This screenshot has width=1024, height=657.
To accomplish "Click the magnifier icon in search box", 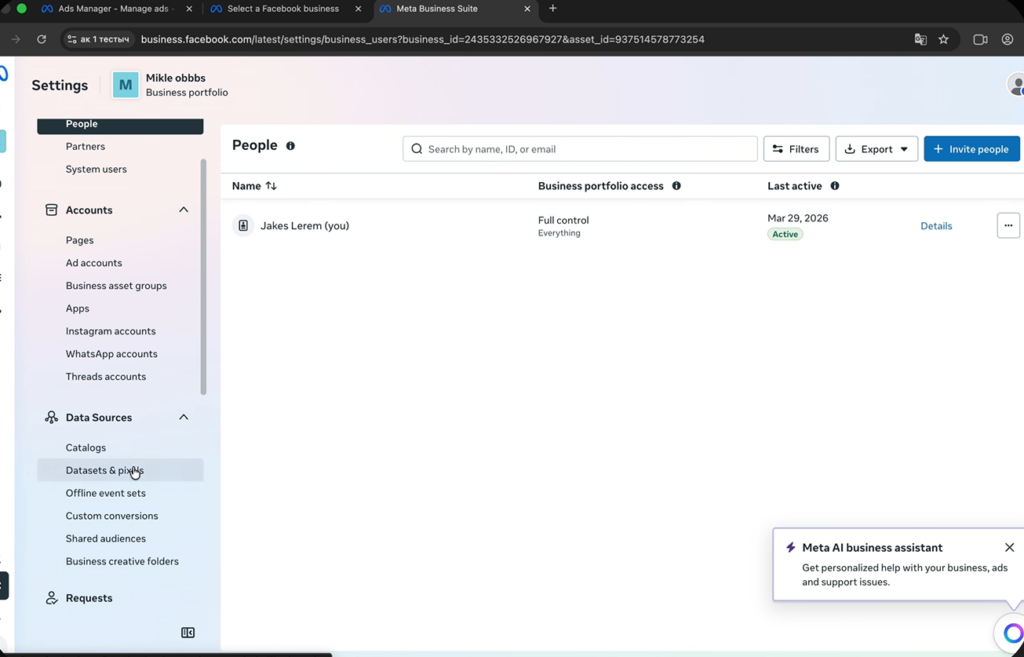I will (x=417, y=149).
